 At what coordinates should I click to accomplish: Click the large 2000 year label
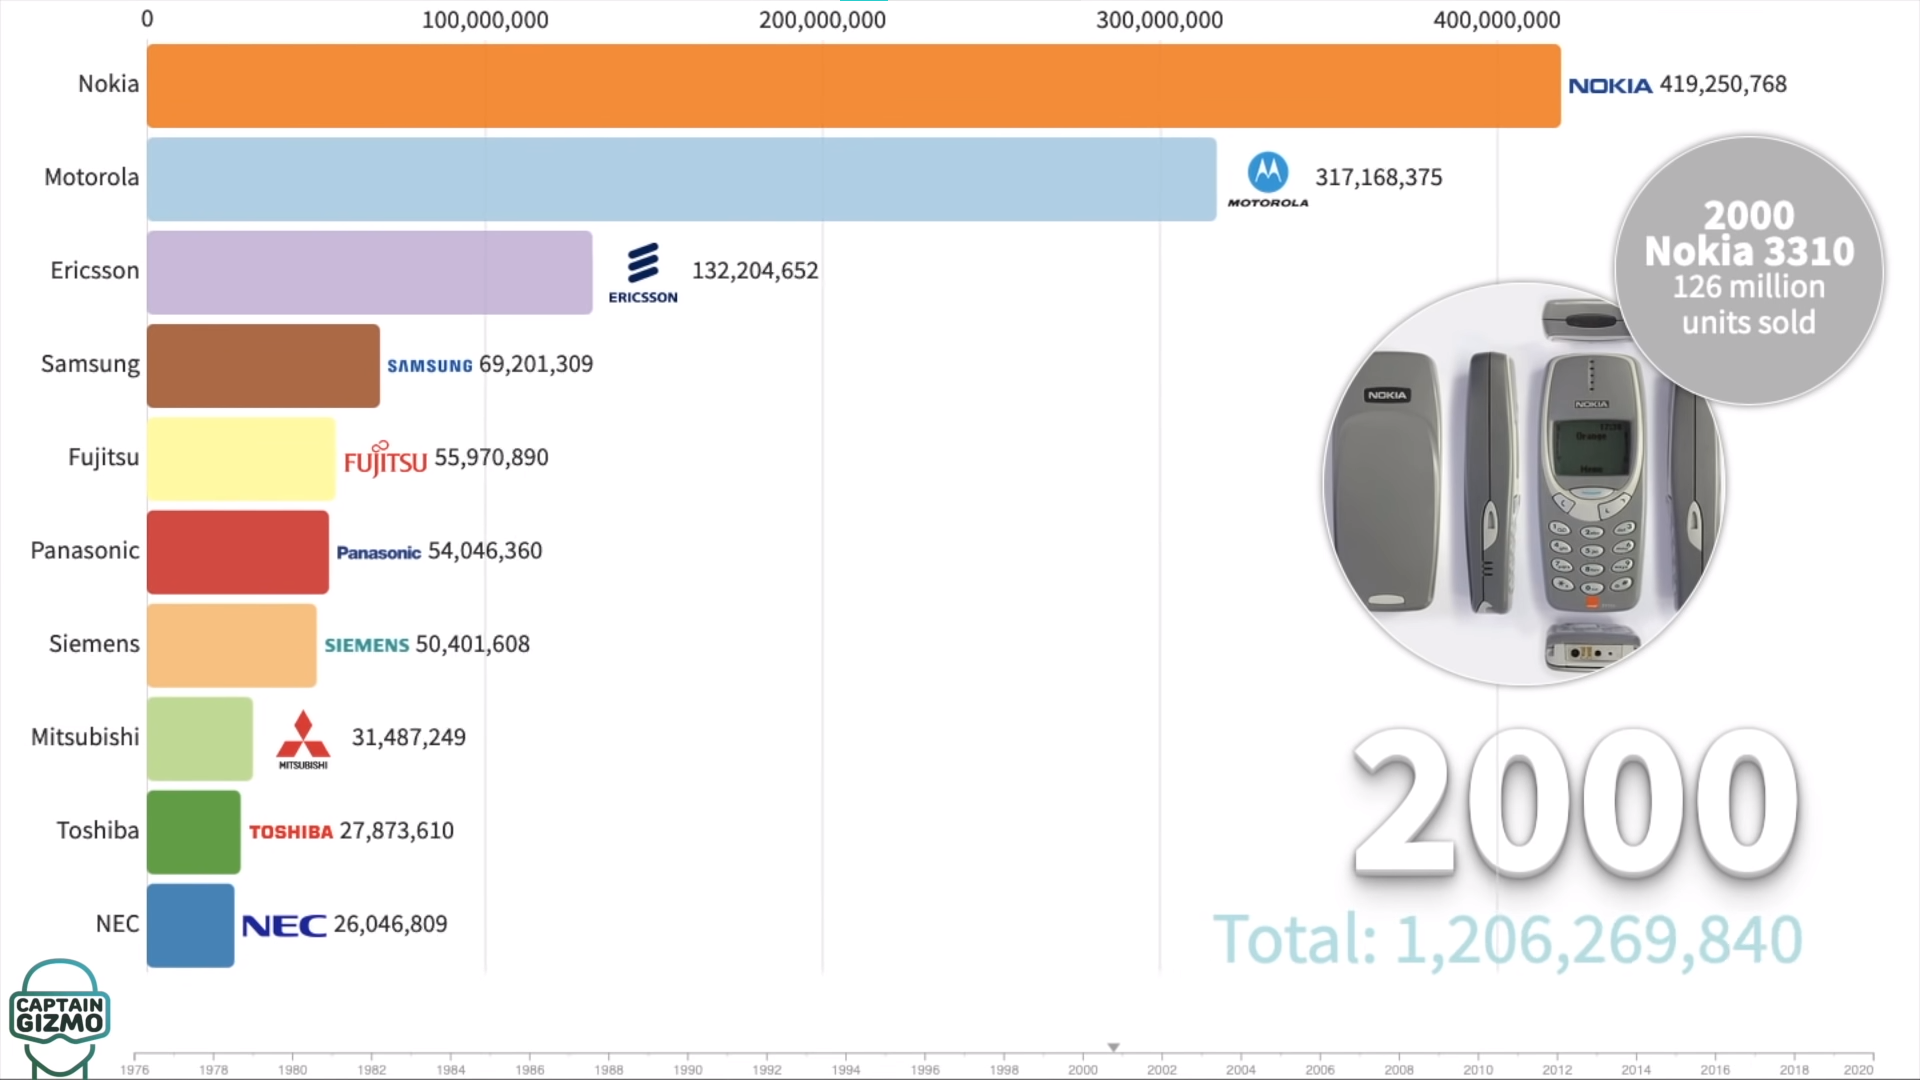click(1577, 803)
